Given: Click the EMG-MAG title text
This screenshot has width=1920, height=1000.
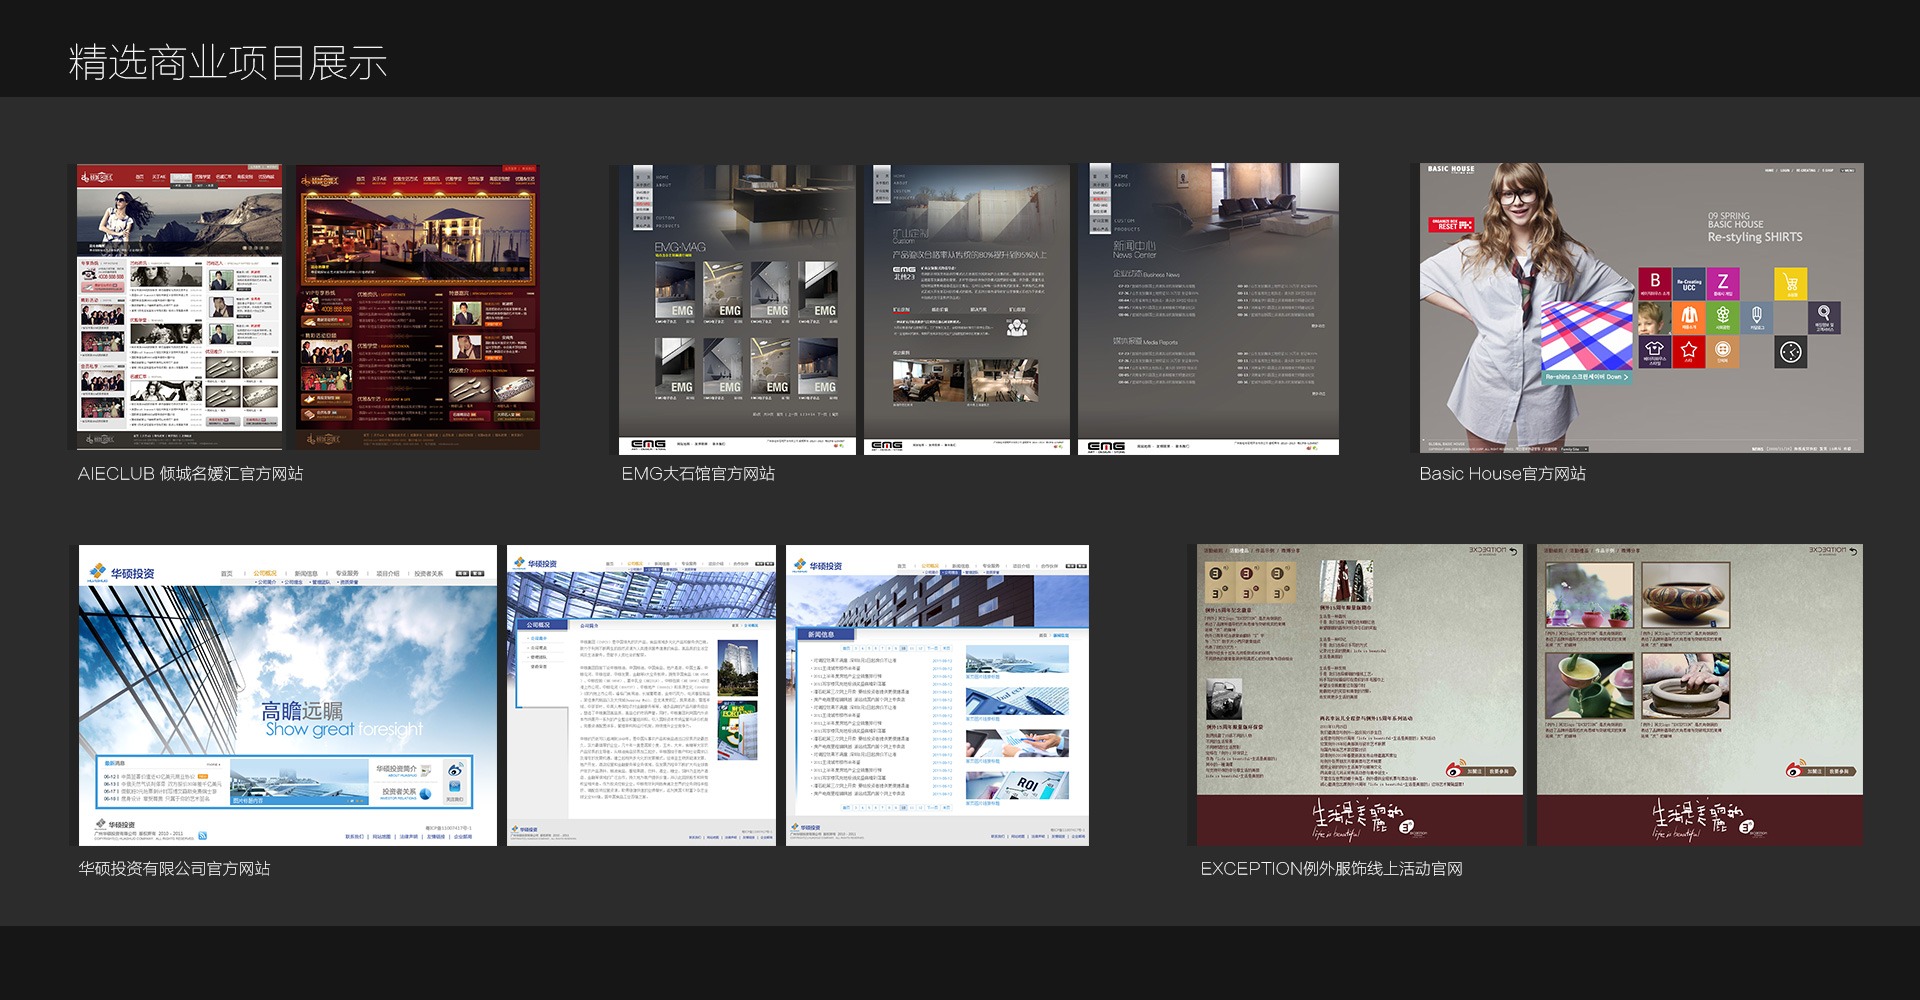Looking at the screenshot, I should [680, 247].
